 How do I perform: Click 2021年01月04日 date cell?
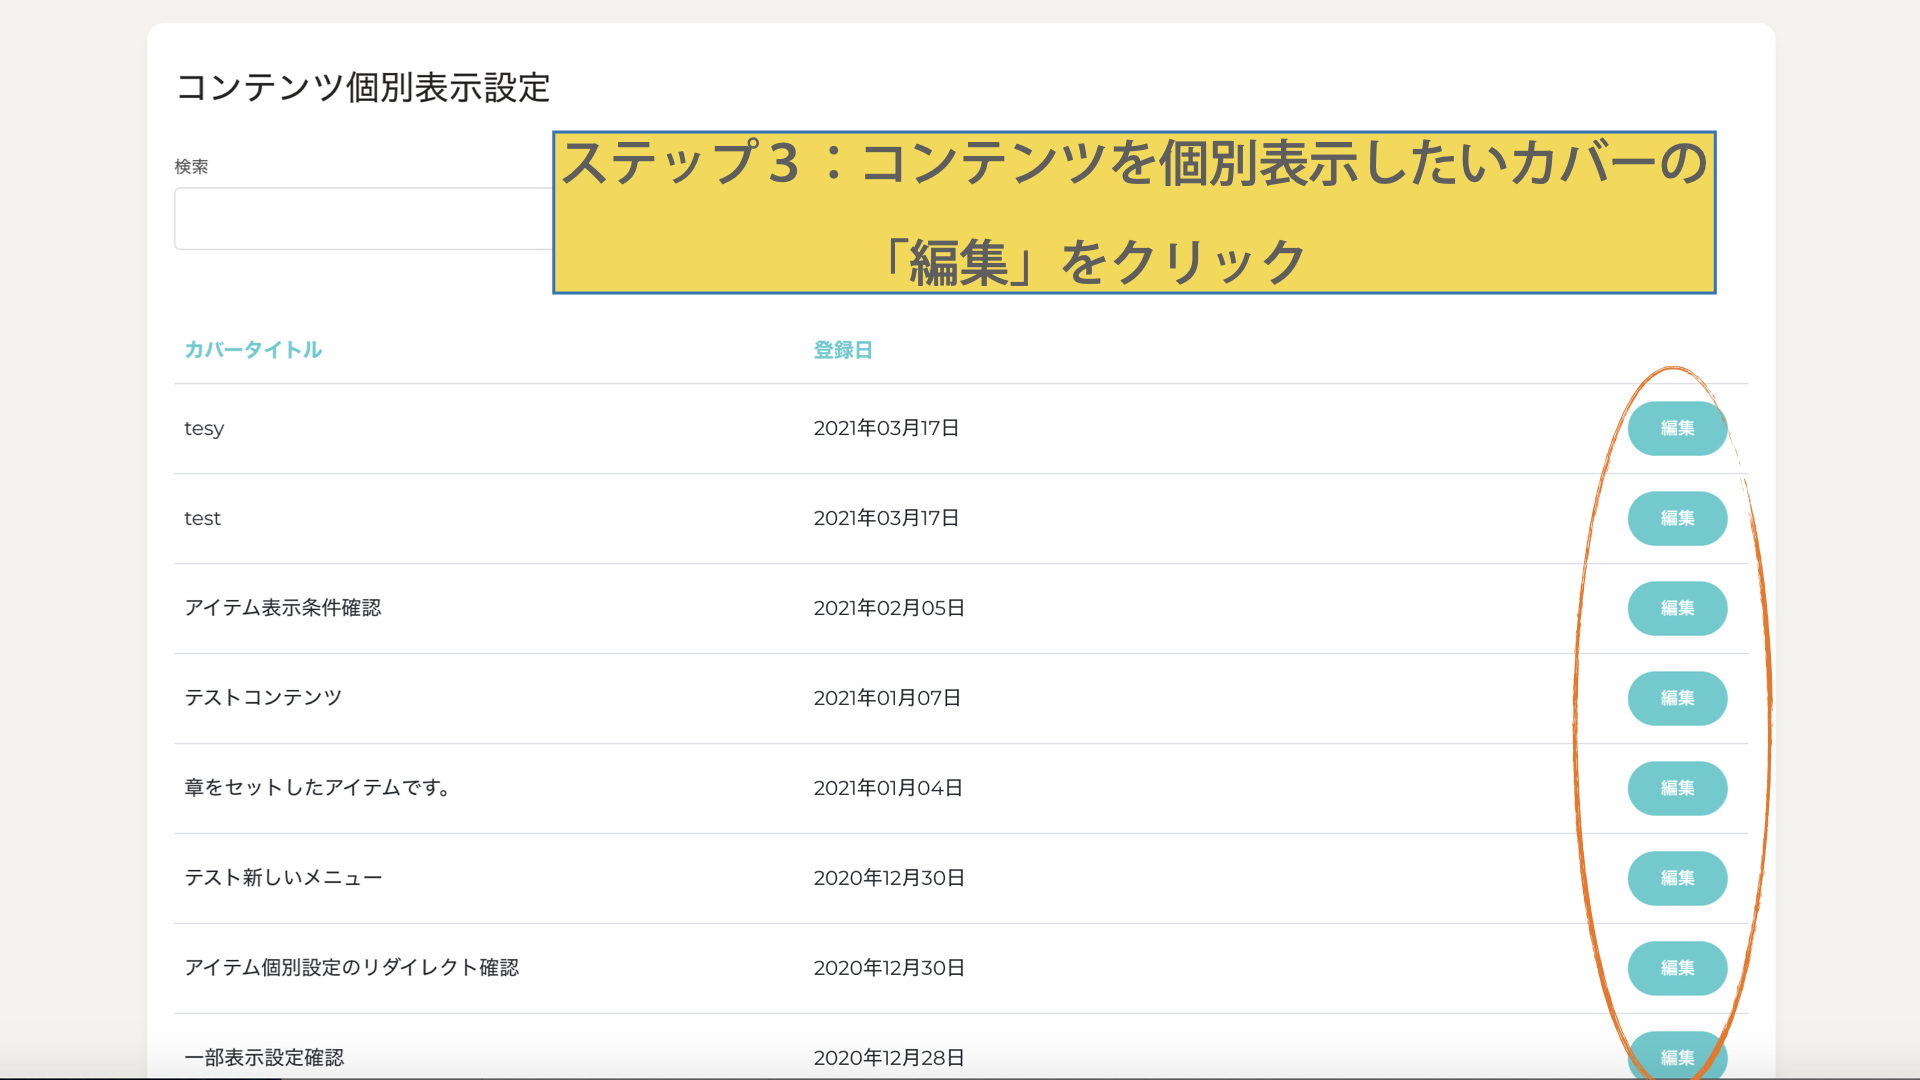click(x=888, y=788)
